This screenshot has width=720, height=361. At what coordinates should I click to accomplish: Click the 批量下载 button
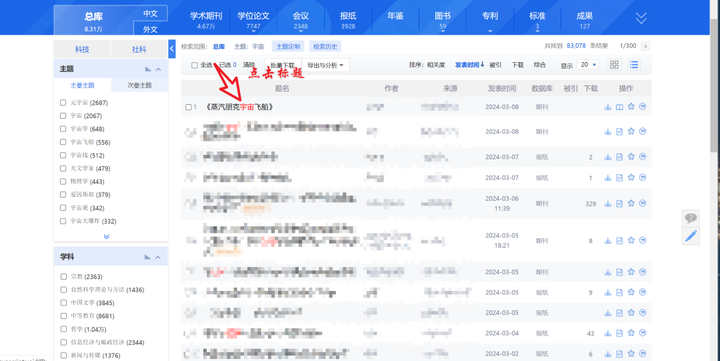click(x=283, y=65)
